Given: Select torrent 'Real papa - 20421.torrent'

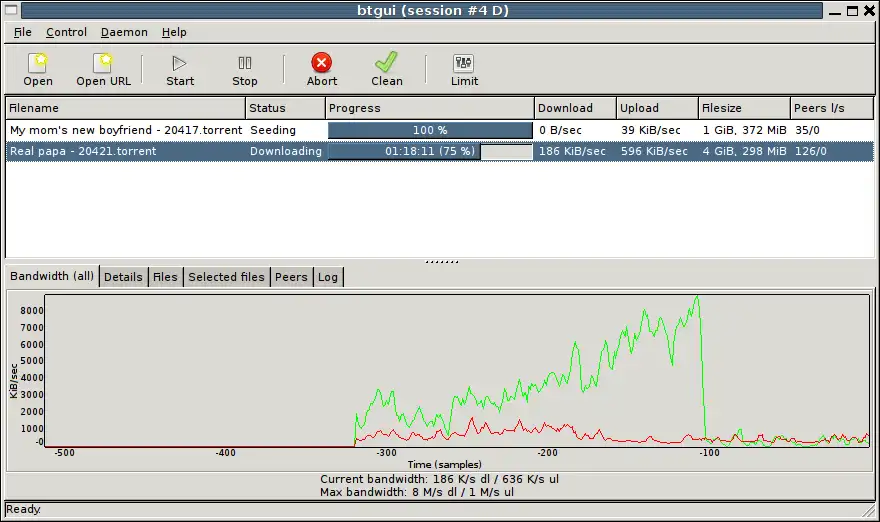Looking at the screenshot, I should pyautogui.click(x=83, y=151).
